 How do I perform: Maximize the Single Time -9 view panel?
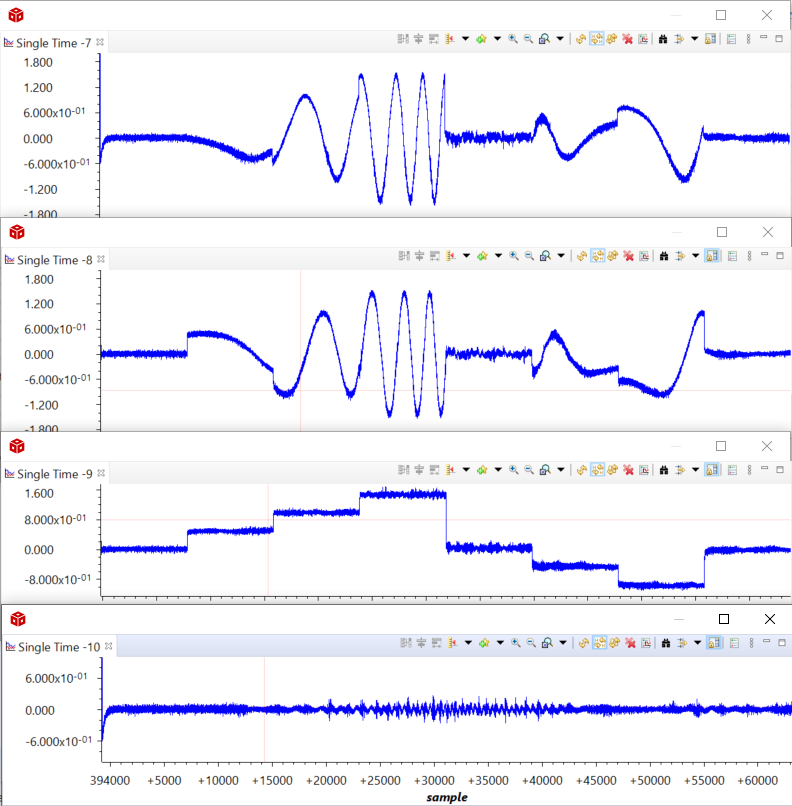[780, 469]
